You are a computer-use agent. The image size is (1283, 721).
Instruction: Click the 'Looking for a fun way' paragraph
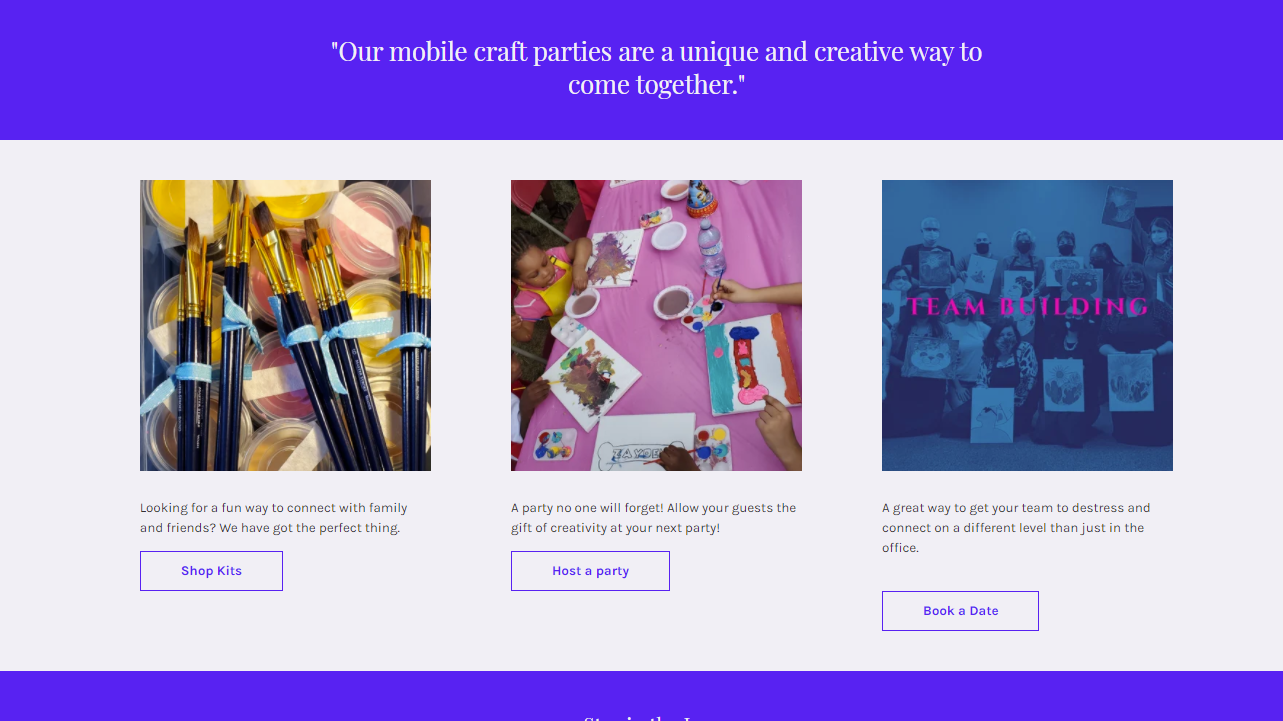274,518
